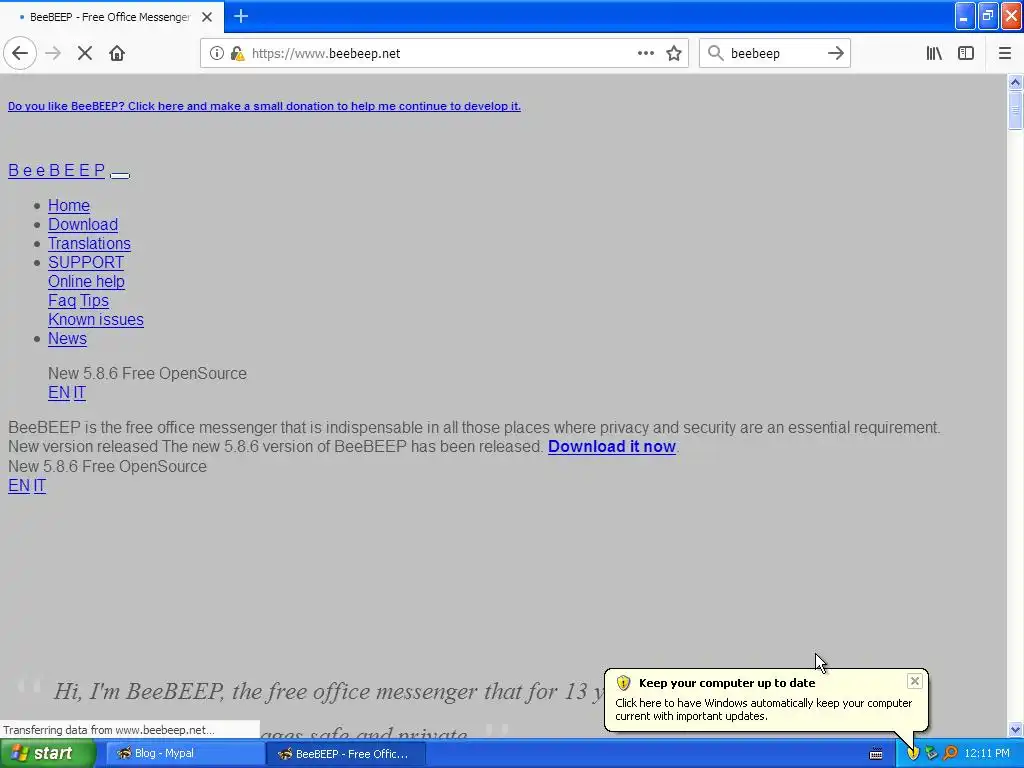The height and width of the screenshot is (768, 1024).
Task: Click the 12:11 PM taskbar clock
Action: 987,754
